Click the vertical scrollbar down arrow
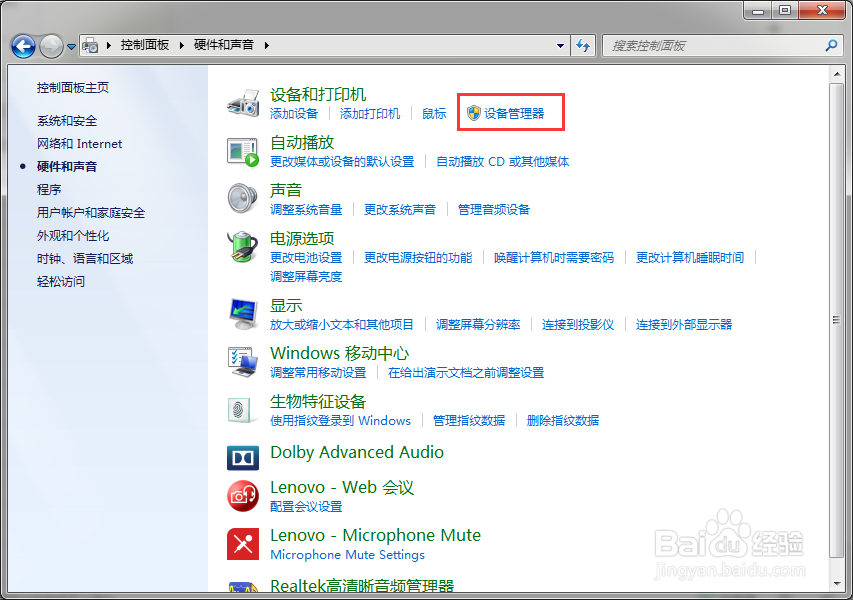Viewport: 853px width, 600px height. tap(837, 584)
